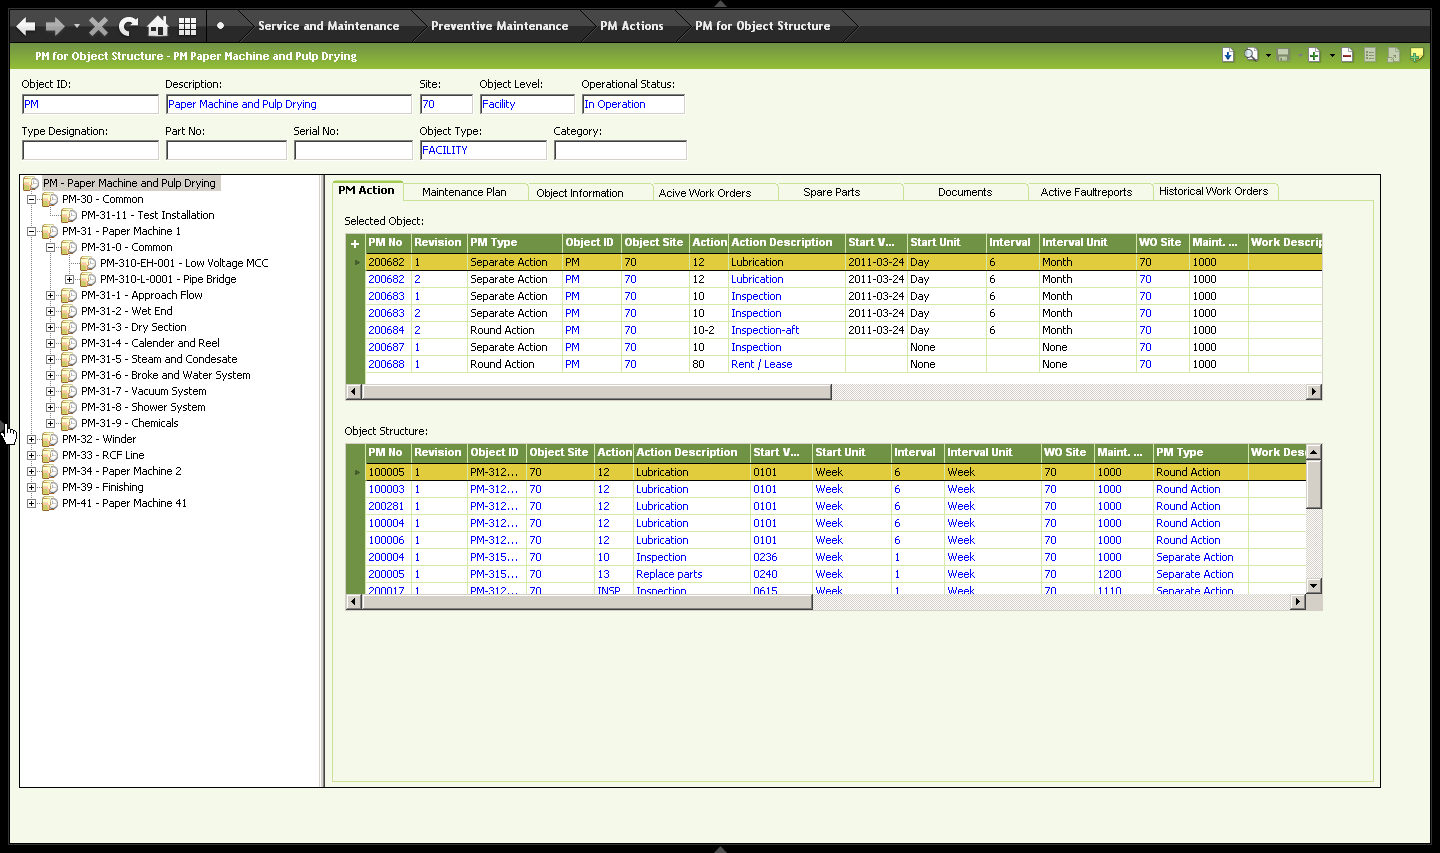The image size is (1440, 853).
Task: Open the Service and Maintenance breadcrumb
Action: coord(328,26)
